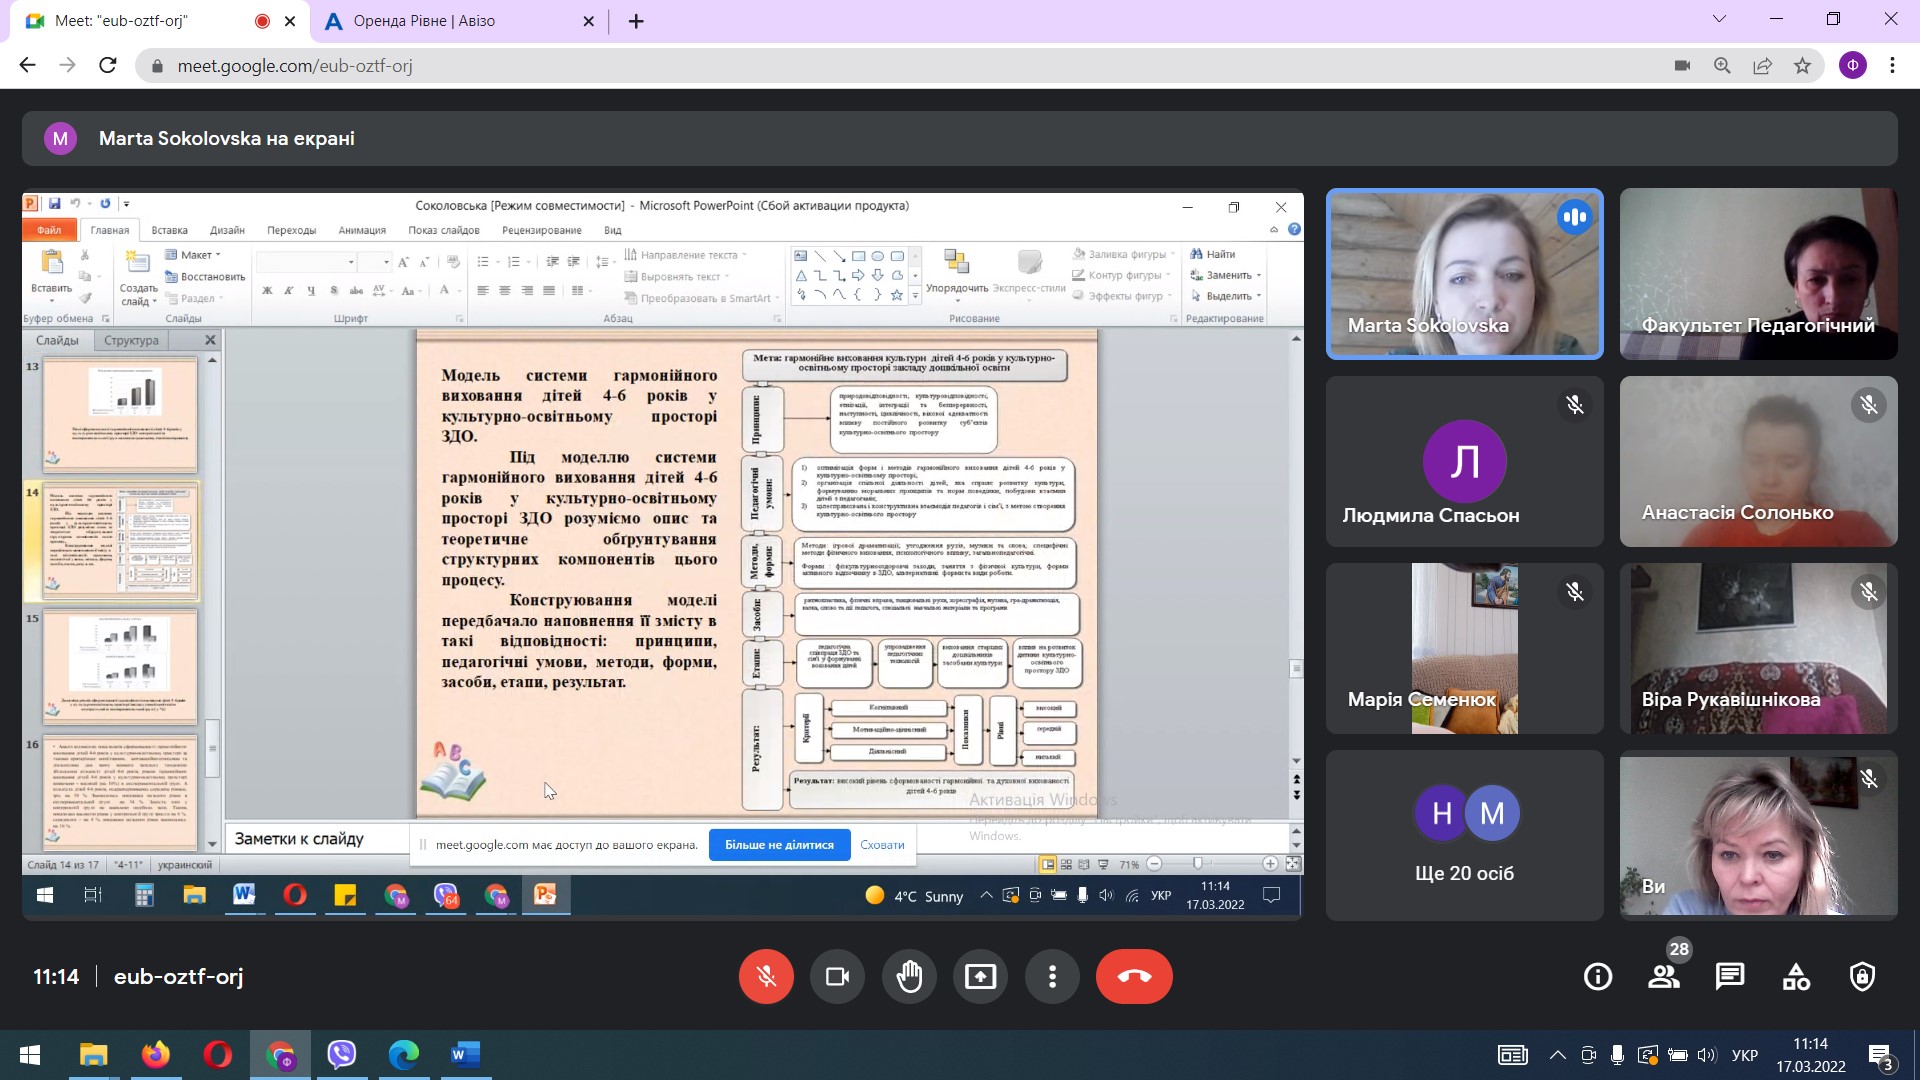Click 'Найти' button in shared PowerPoint

(x=1213, y=254)
